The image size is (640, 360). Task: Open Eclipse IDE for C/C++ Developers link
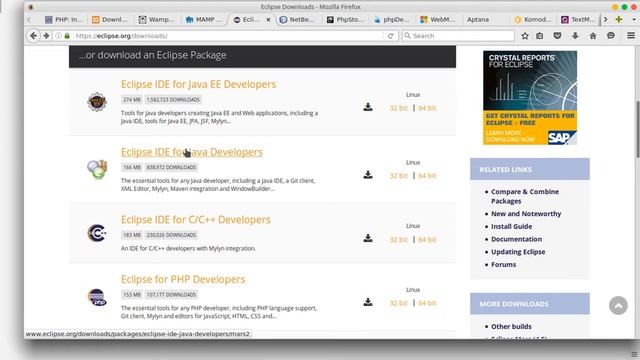(196, 220)
